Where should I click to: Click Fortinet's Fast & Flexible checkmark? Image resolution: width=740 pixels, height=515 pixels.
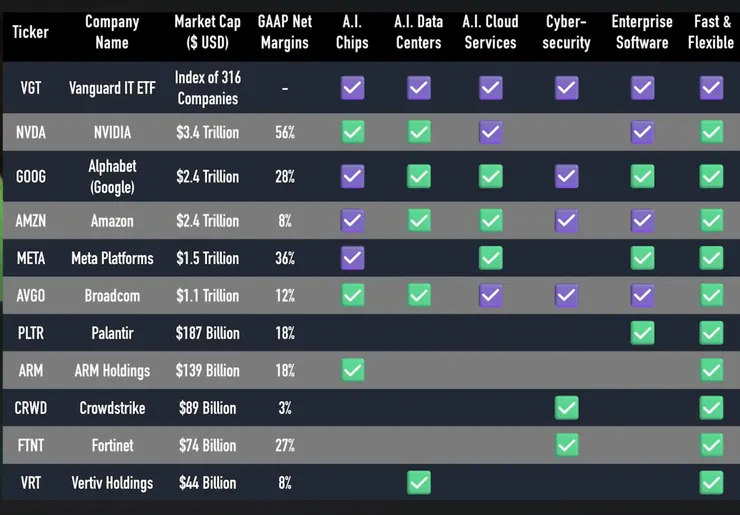(x=711, y=445)
